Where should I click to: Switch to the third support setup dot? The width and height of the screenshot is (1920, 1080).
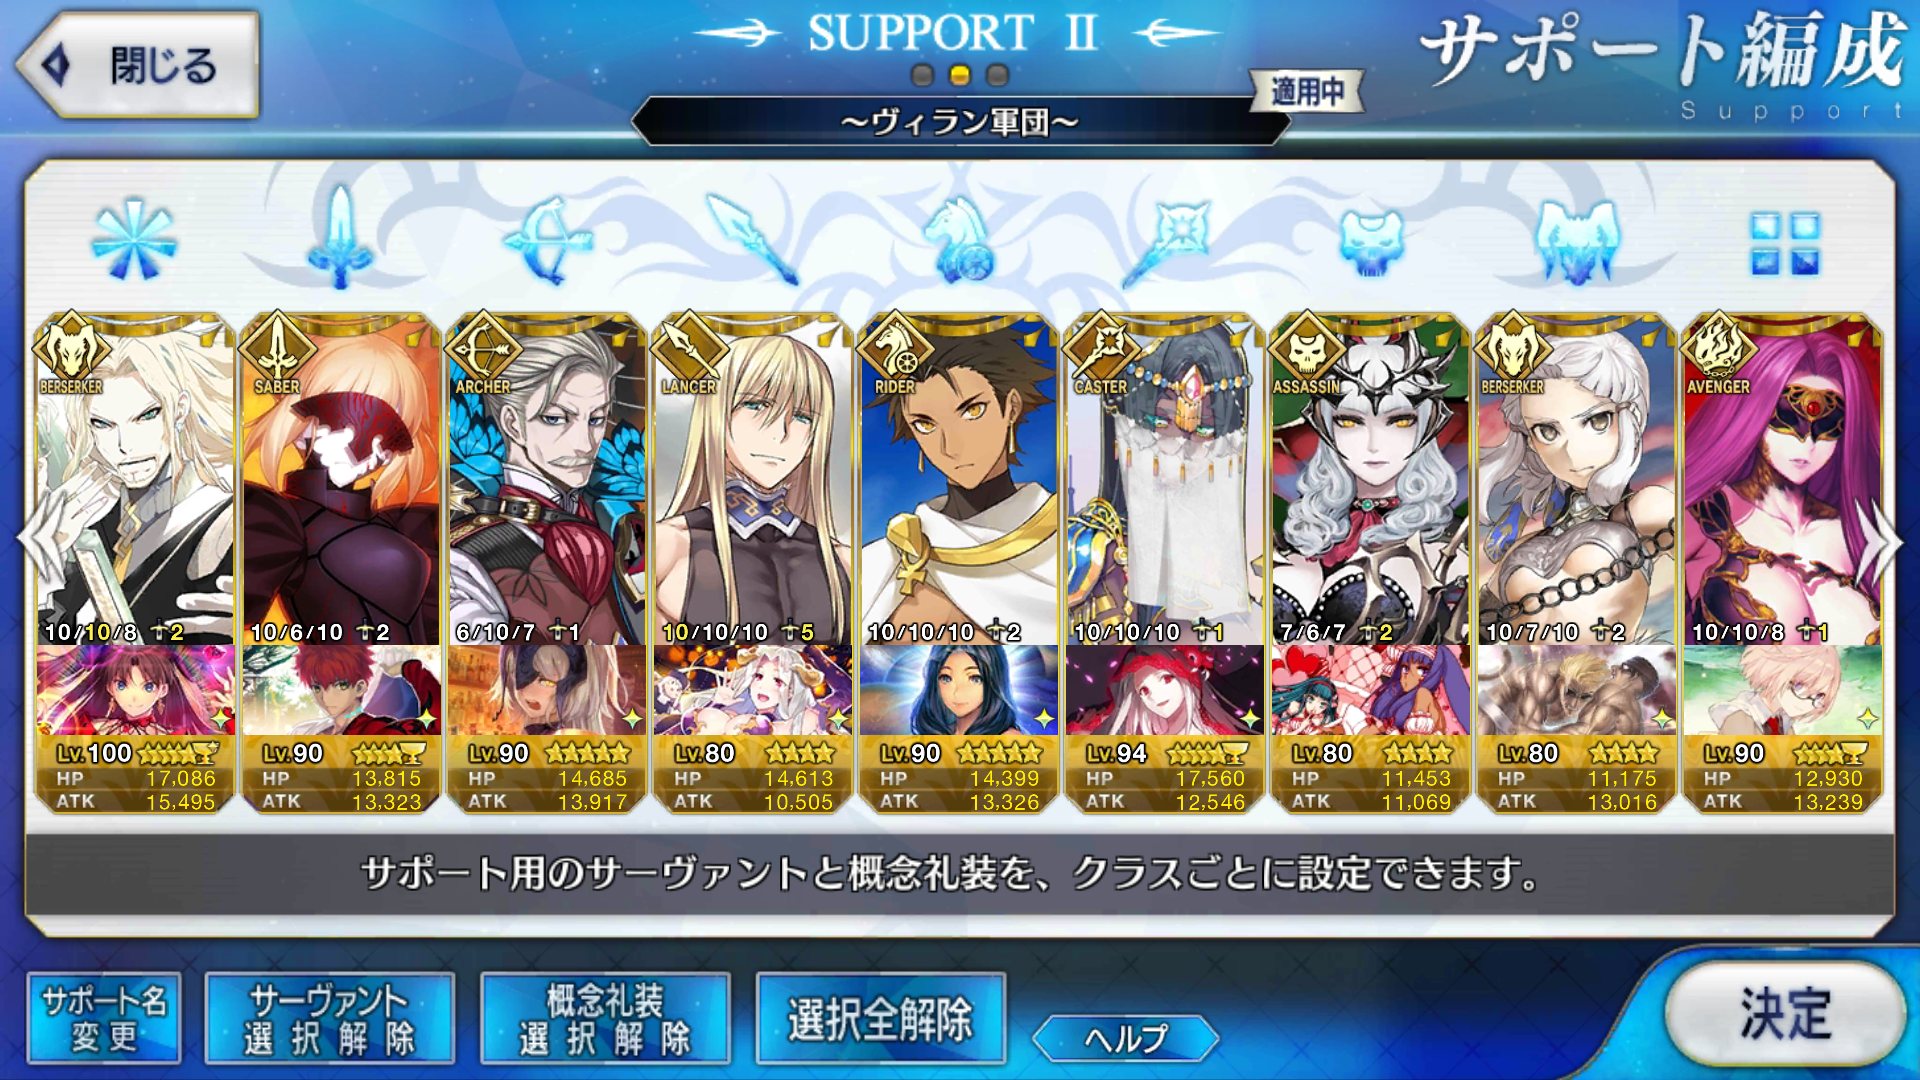pyautogui.click(x=997, y=75)
